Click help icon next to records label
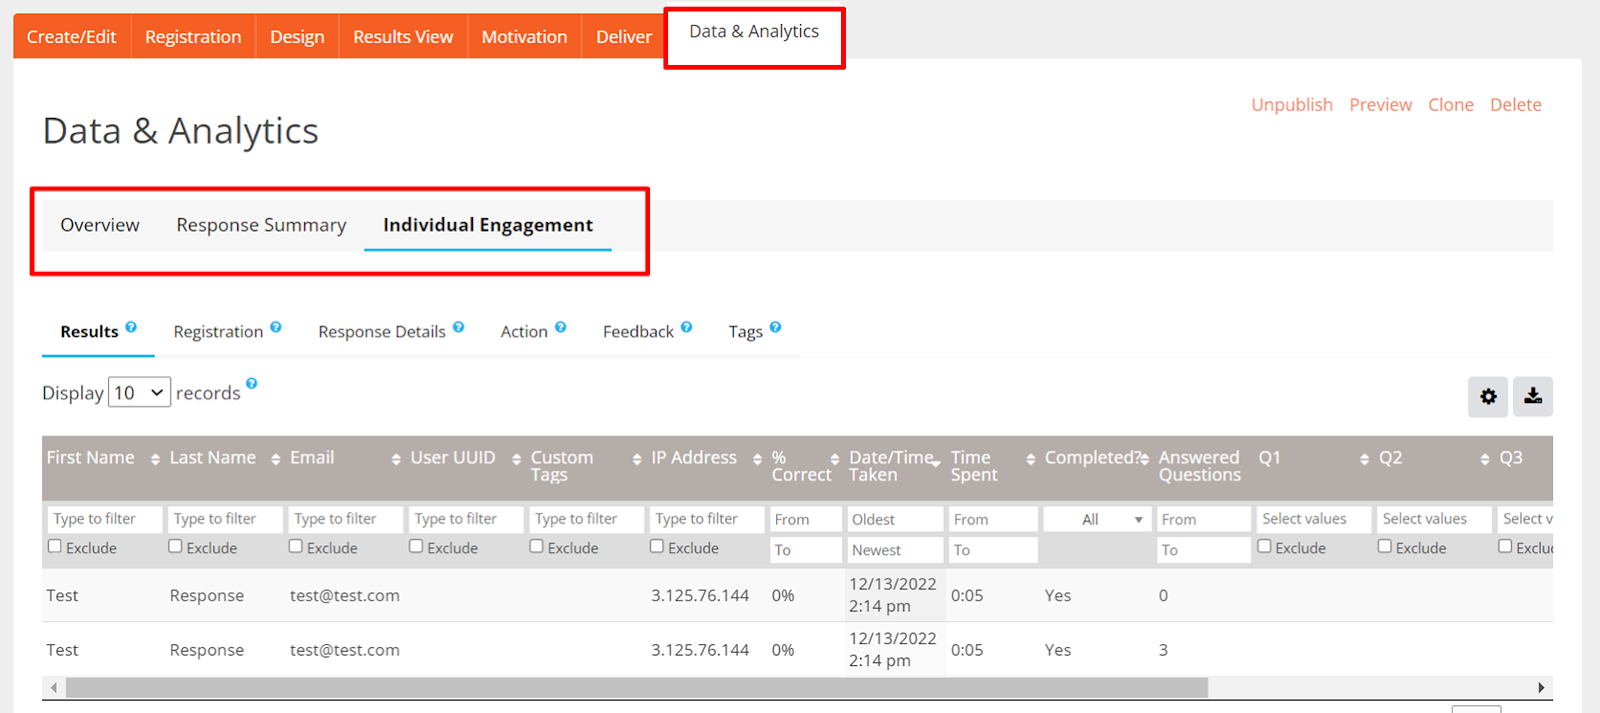The height and width of the screenshot is (713, 1600). point(252,383)
